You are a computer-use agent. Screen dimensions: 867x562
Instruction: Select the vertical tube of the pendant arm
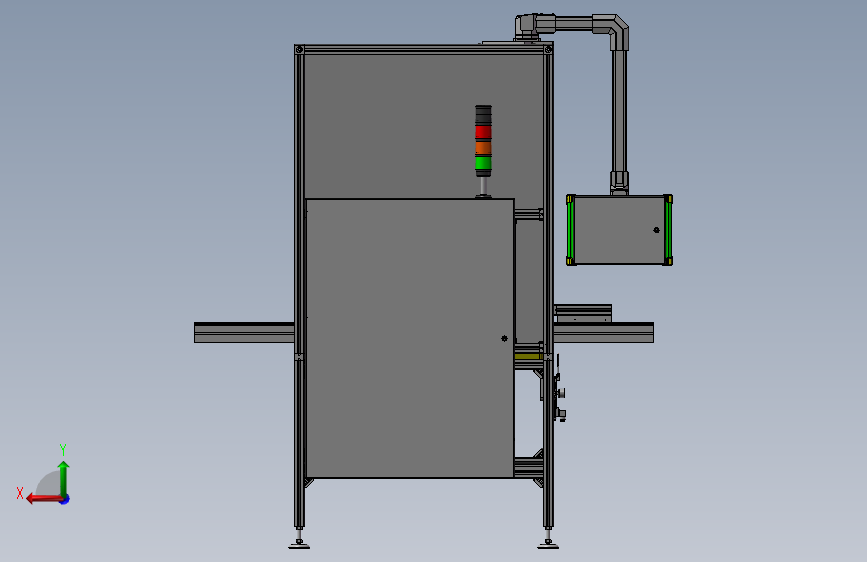point(619,111)
